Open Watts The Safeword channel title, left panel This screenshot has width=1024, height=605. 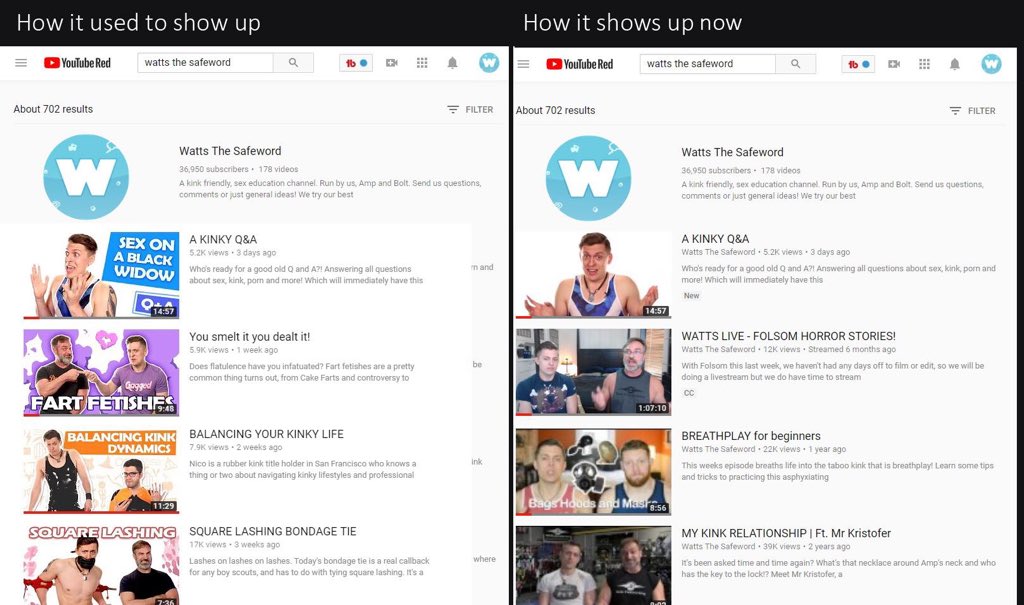(x=230, y=151)
